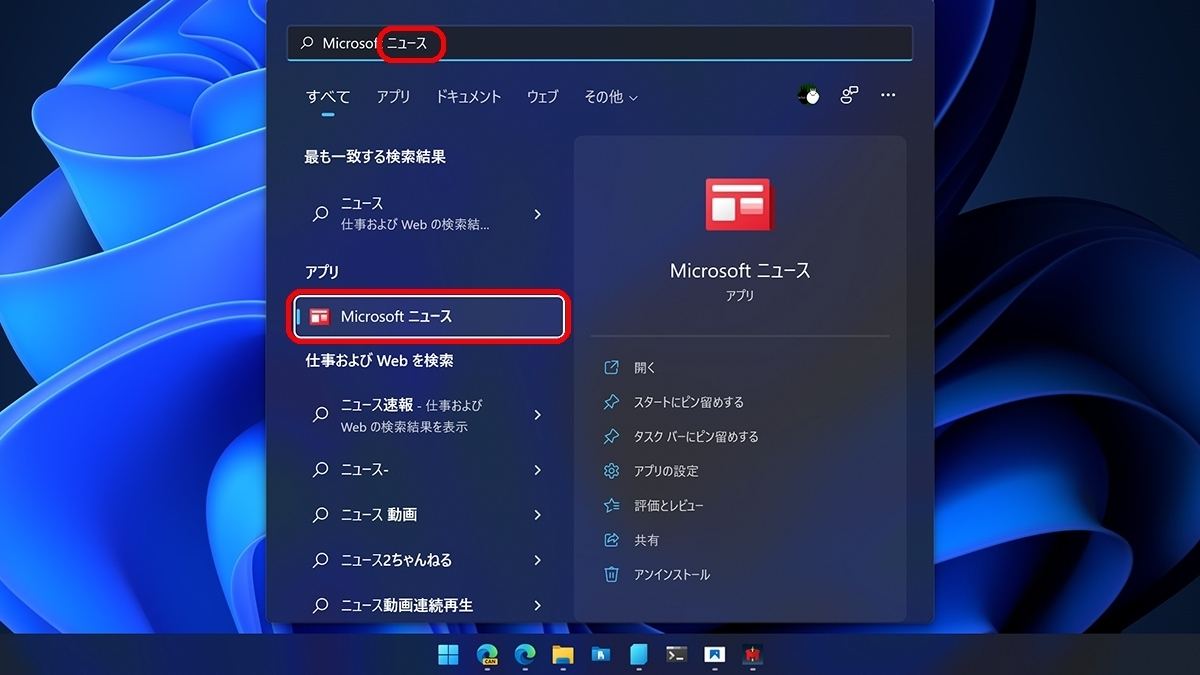Open the Windows Start button in taskbar
Image resolution: width=1200 pixels, height=675 pixels.
[448, 655]
